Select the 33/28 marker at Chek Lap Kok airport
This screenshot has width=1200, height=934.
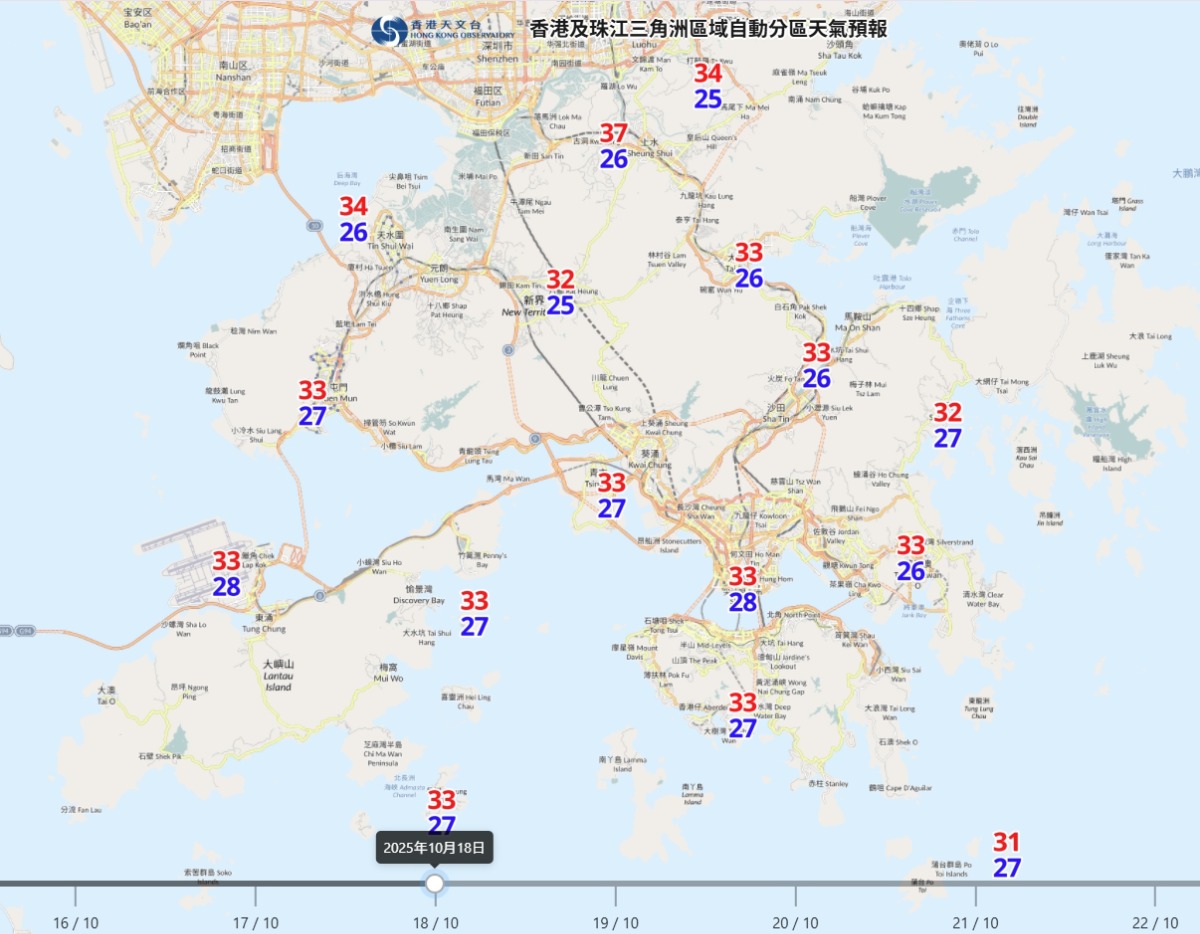tap(227, 575)
